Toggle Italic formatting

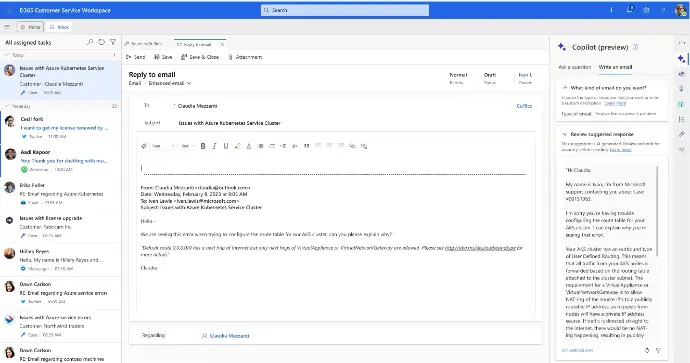214,146
